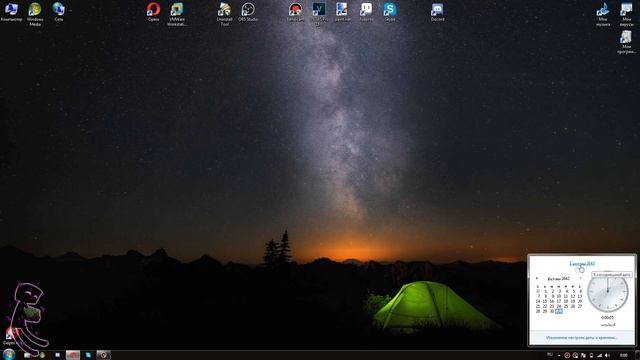Launch Opera from the desktop
The image size is (640, 360).
(x=153, y=11)
